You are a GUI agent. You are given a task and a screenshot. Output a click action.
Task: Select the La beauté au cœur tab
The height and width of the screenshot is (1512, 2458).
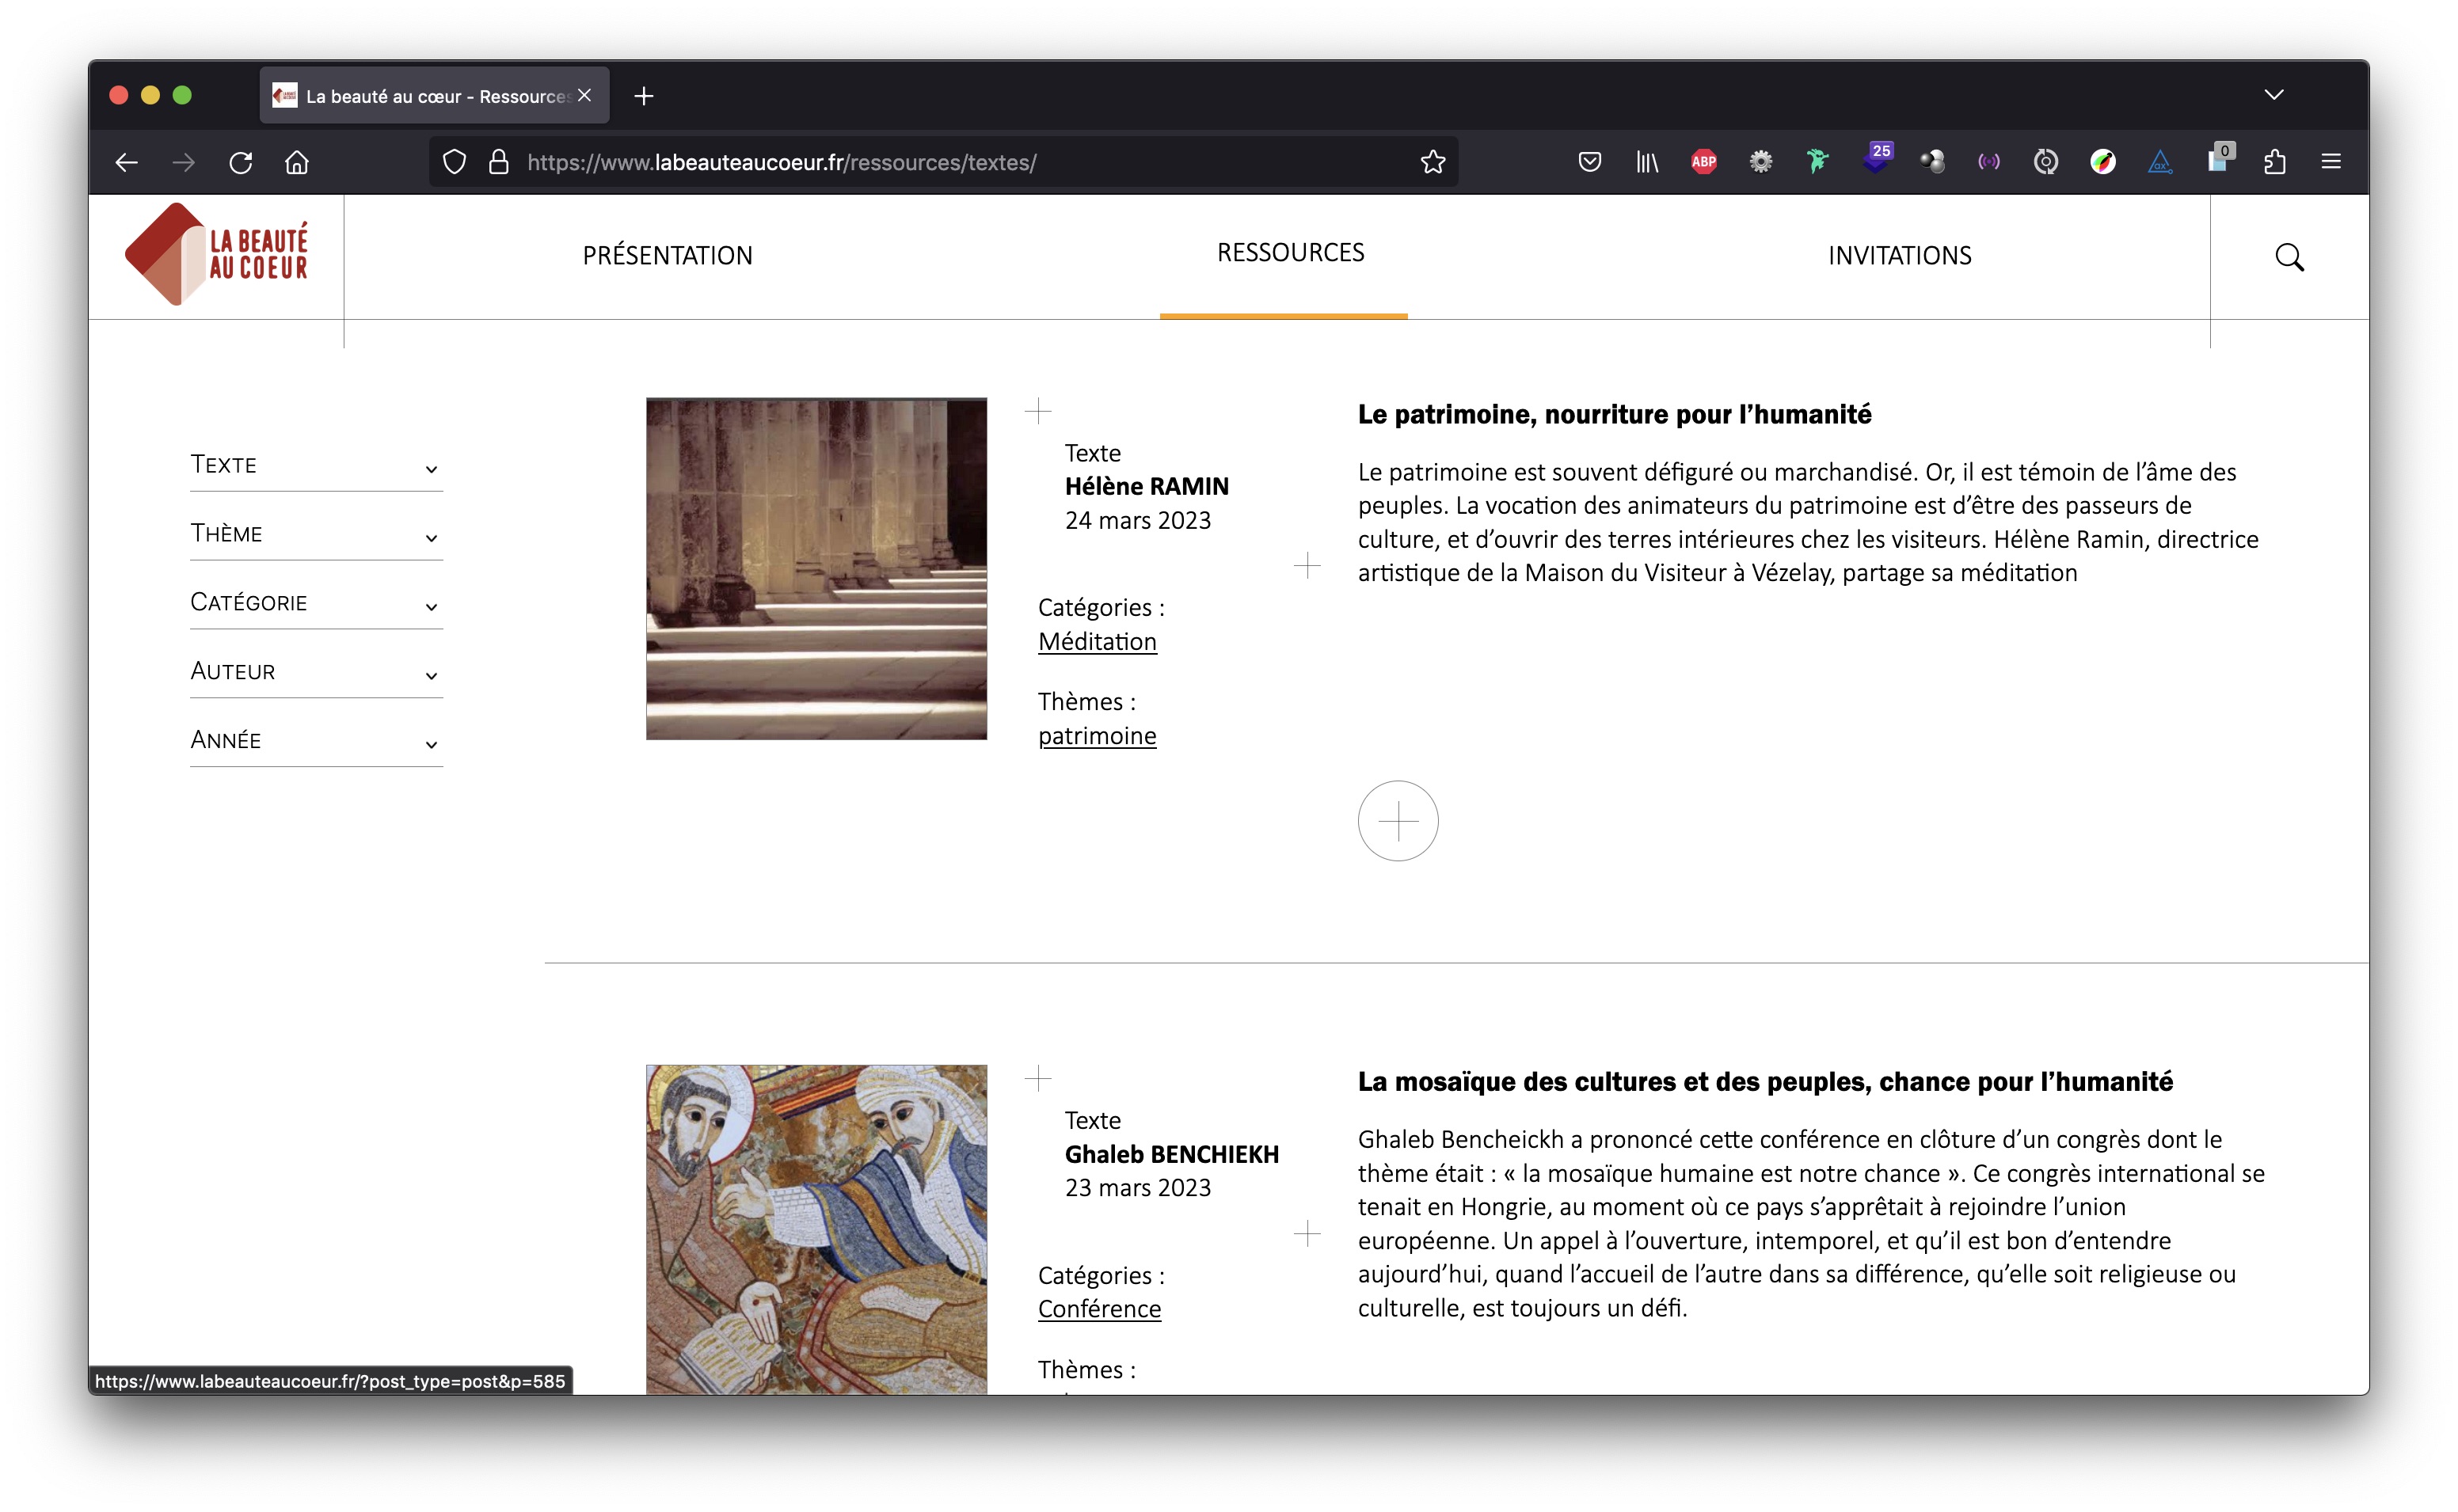pyautogui.click(x=434, y=95)
